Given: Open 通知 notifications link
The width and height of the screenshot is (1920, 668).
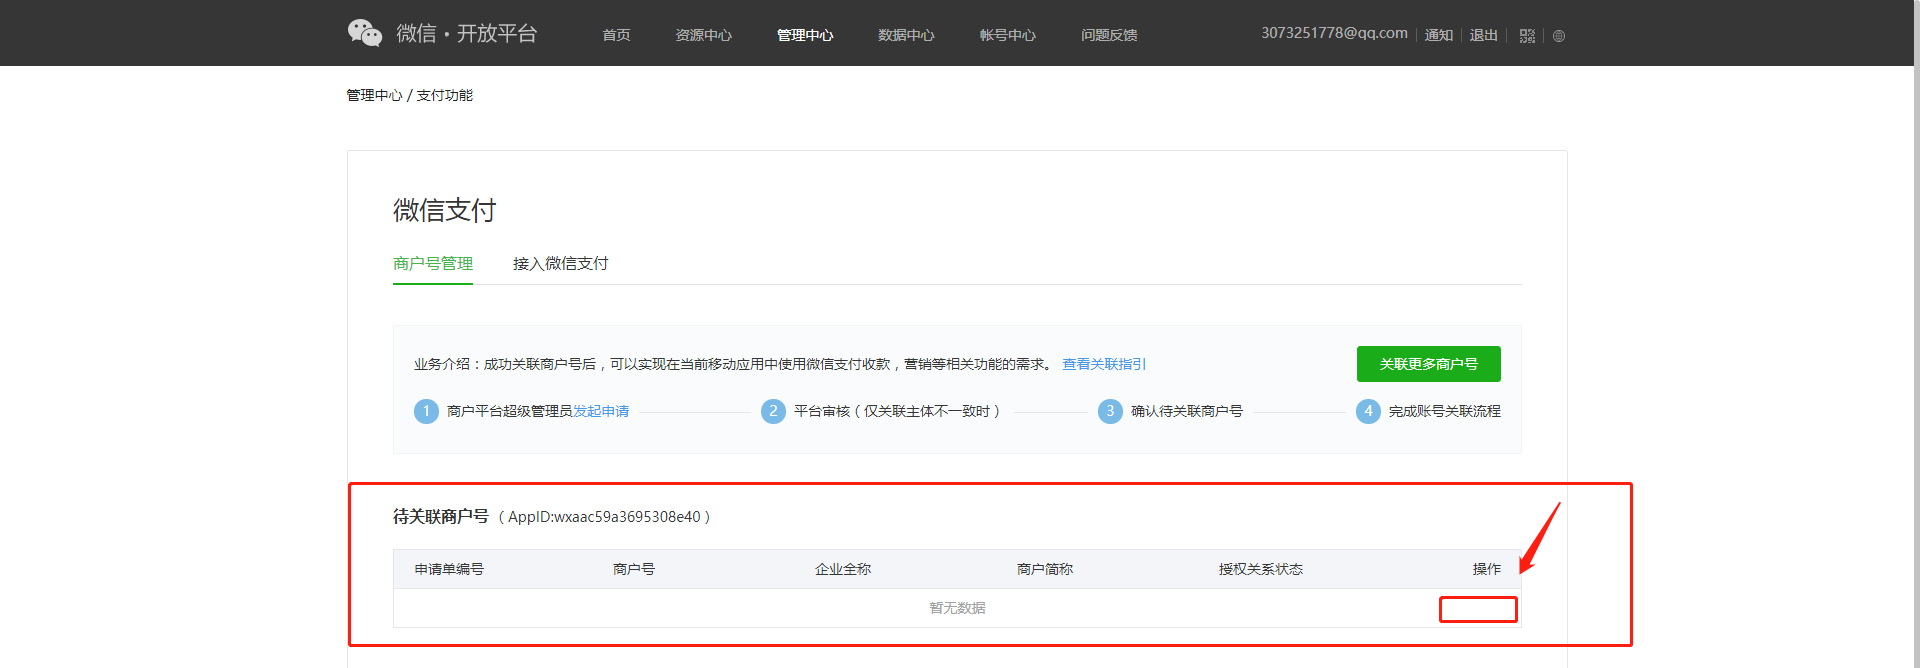Looking at the screenshot, I should click(1439, 35).
